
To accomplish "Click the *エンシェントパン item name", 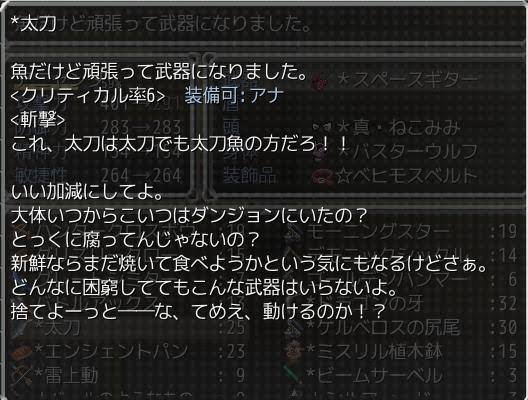I will pos(110,352).
